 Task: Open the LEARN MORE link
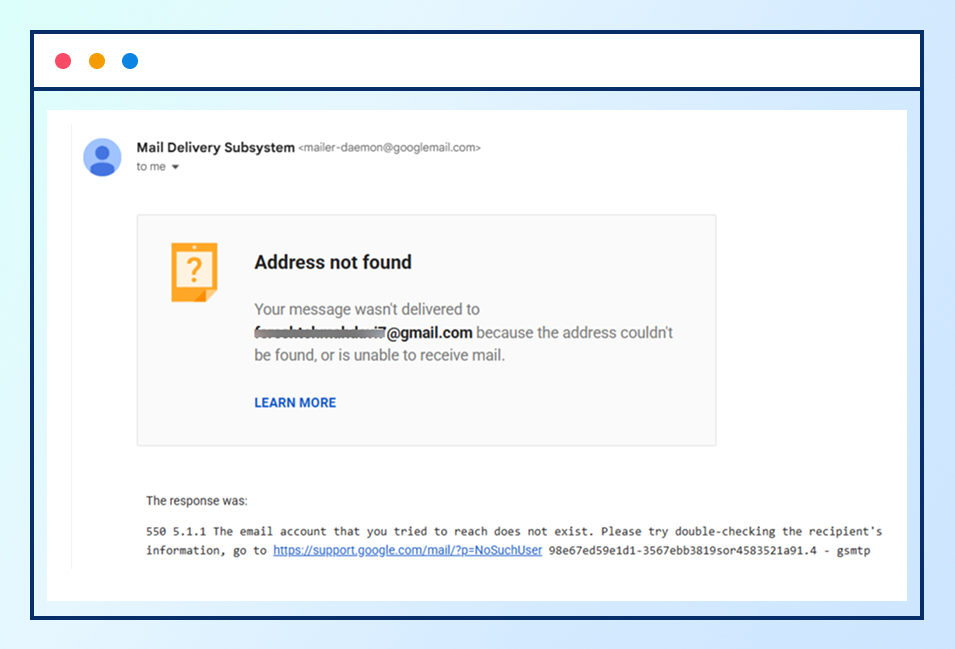[294, 402]
